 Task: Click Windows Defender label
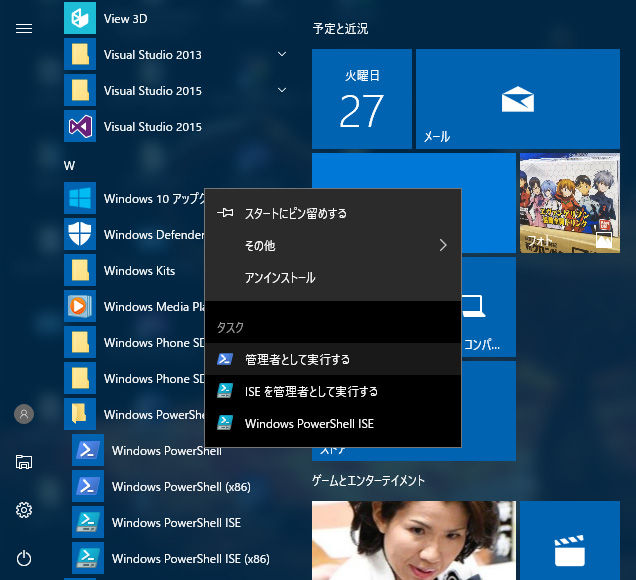coord(154,234)
